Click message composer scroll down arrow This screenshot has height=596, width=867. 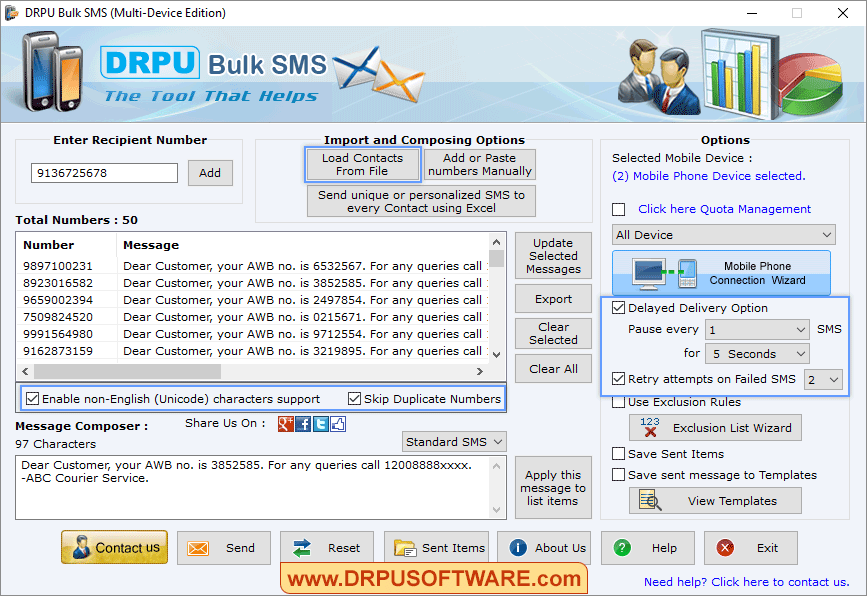click(x=497, y=510)
